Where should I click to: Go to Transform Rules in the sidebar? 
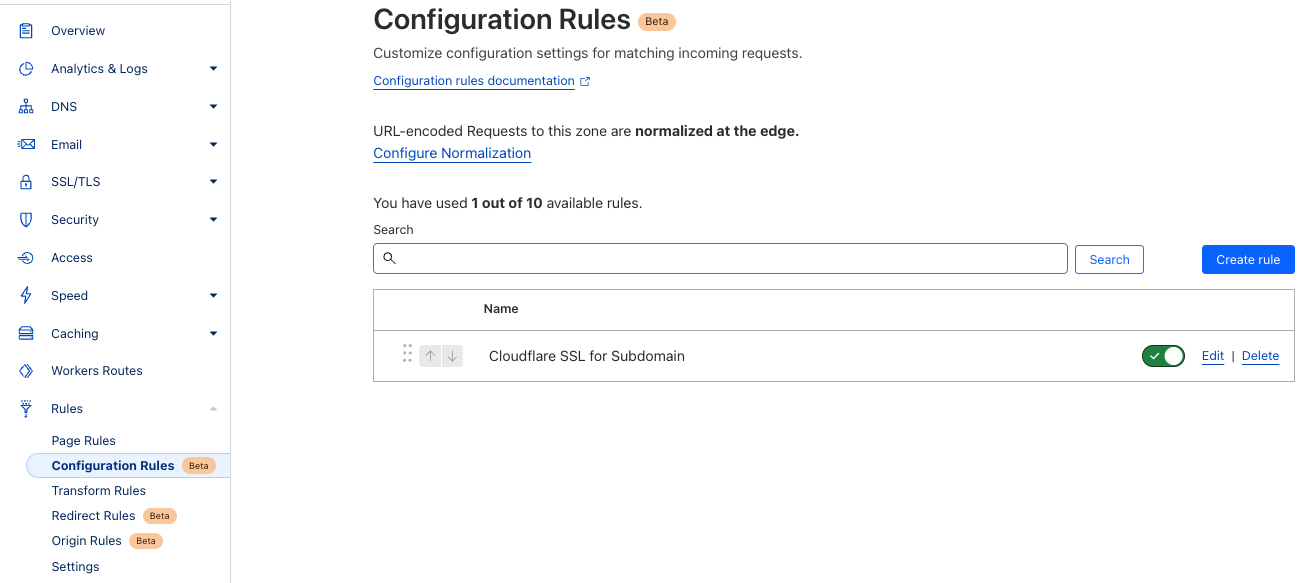coord(98,491)
